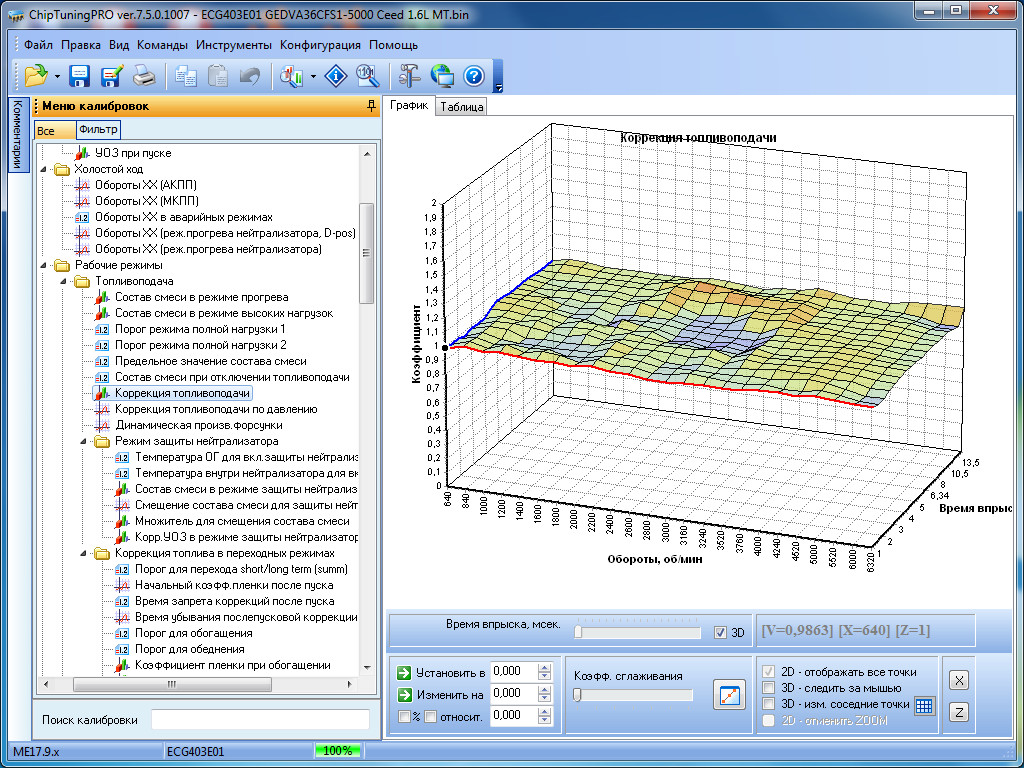Switch to the 'Таблица' tab

click(461, 107)
